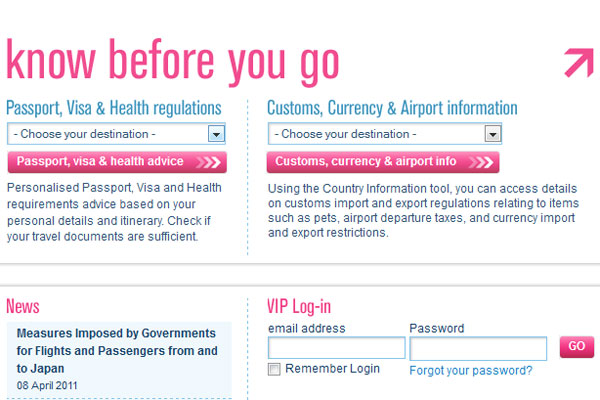
Task: Focus the Password input field
Action: point(478,348)
